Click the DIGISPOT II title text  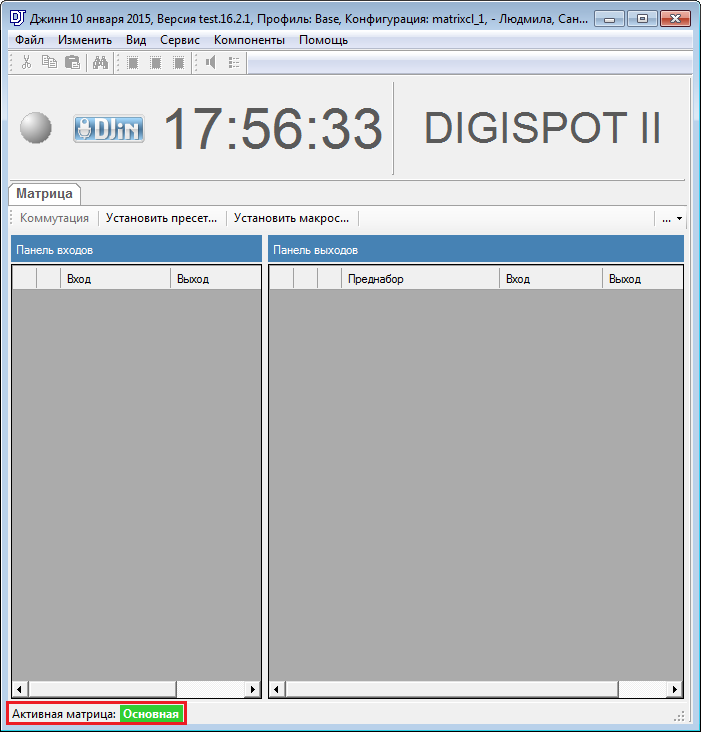point(542,127)
